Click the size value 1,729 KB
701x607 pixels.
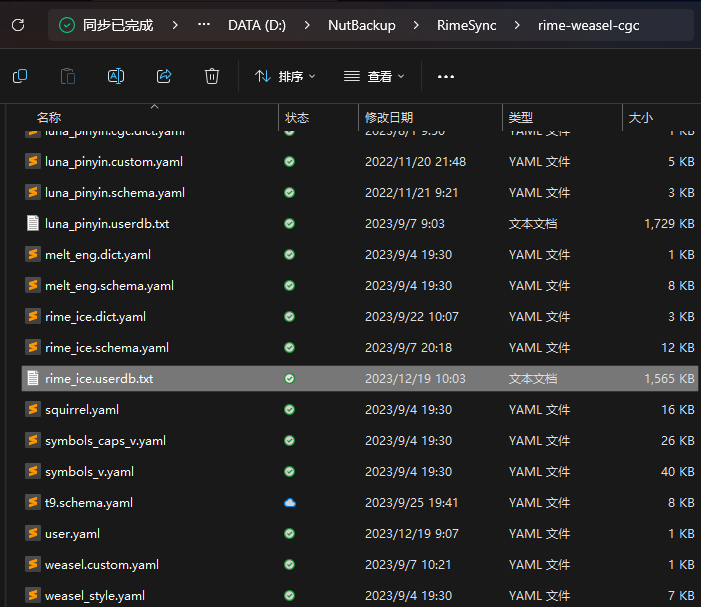tap(669, 223)
